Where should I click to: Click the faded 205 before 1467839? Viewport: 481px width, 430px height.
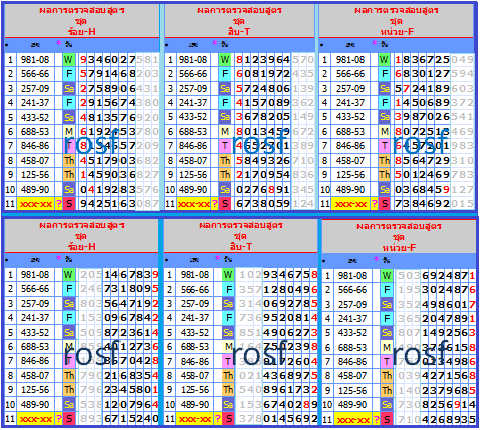(90, 275)
